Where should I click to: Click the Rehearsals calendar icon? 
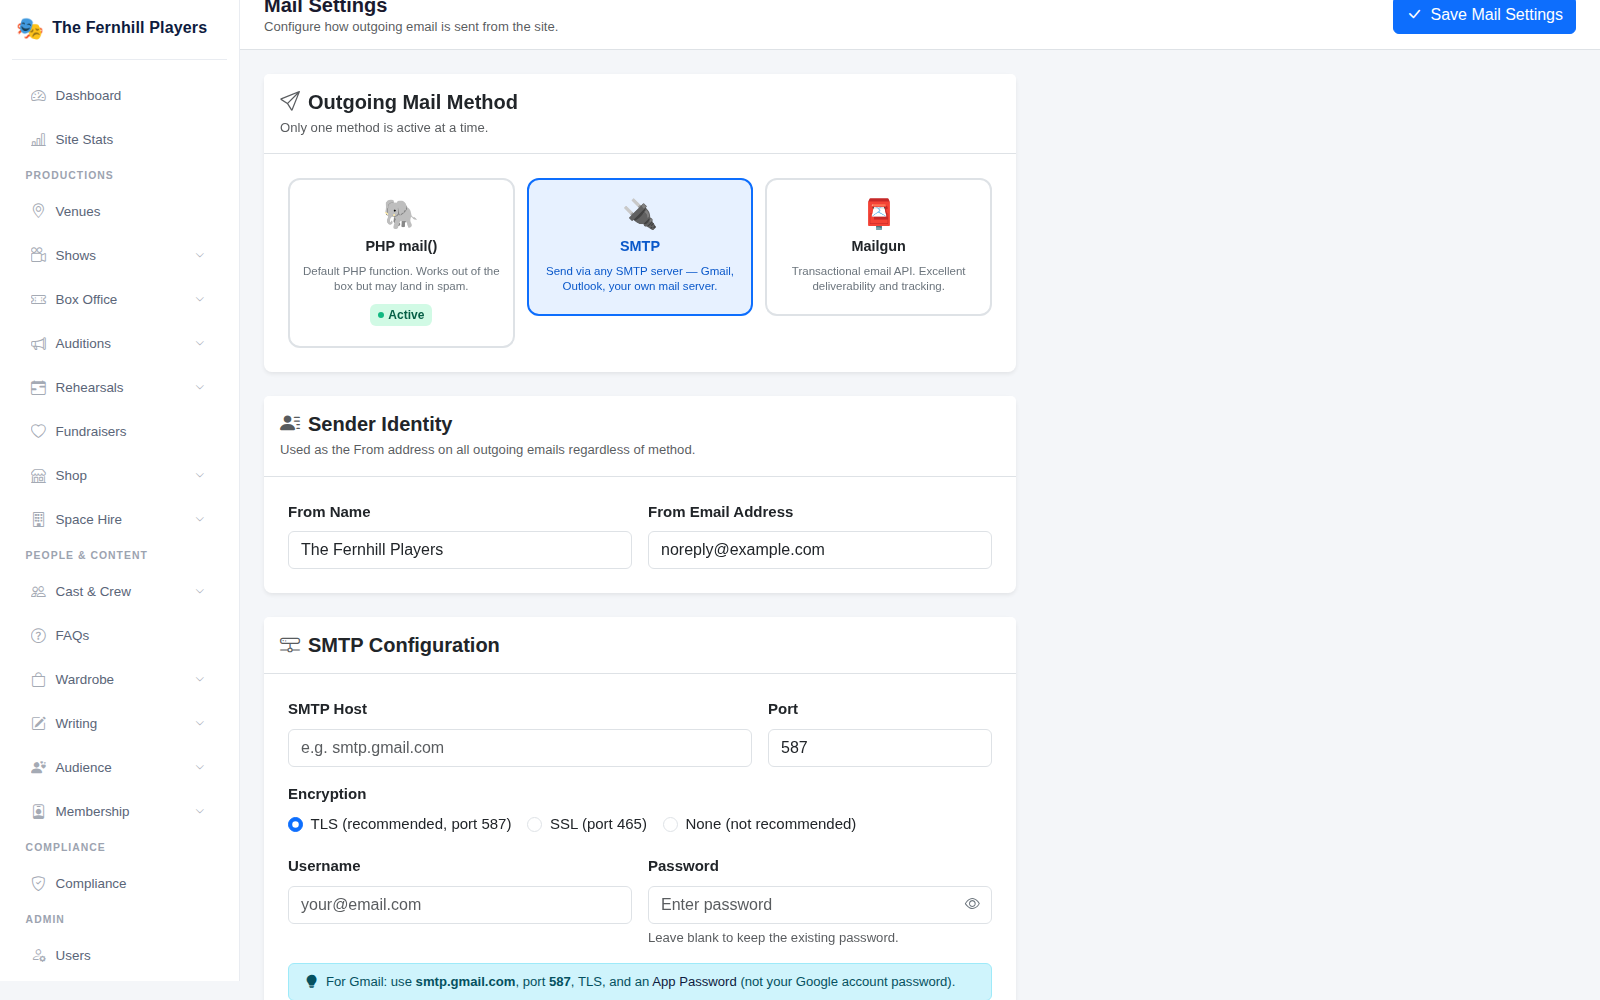pyautogui.click(x=39, y=388)
